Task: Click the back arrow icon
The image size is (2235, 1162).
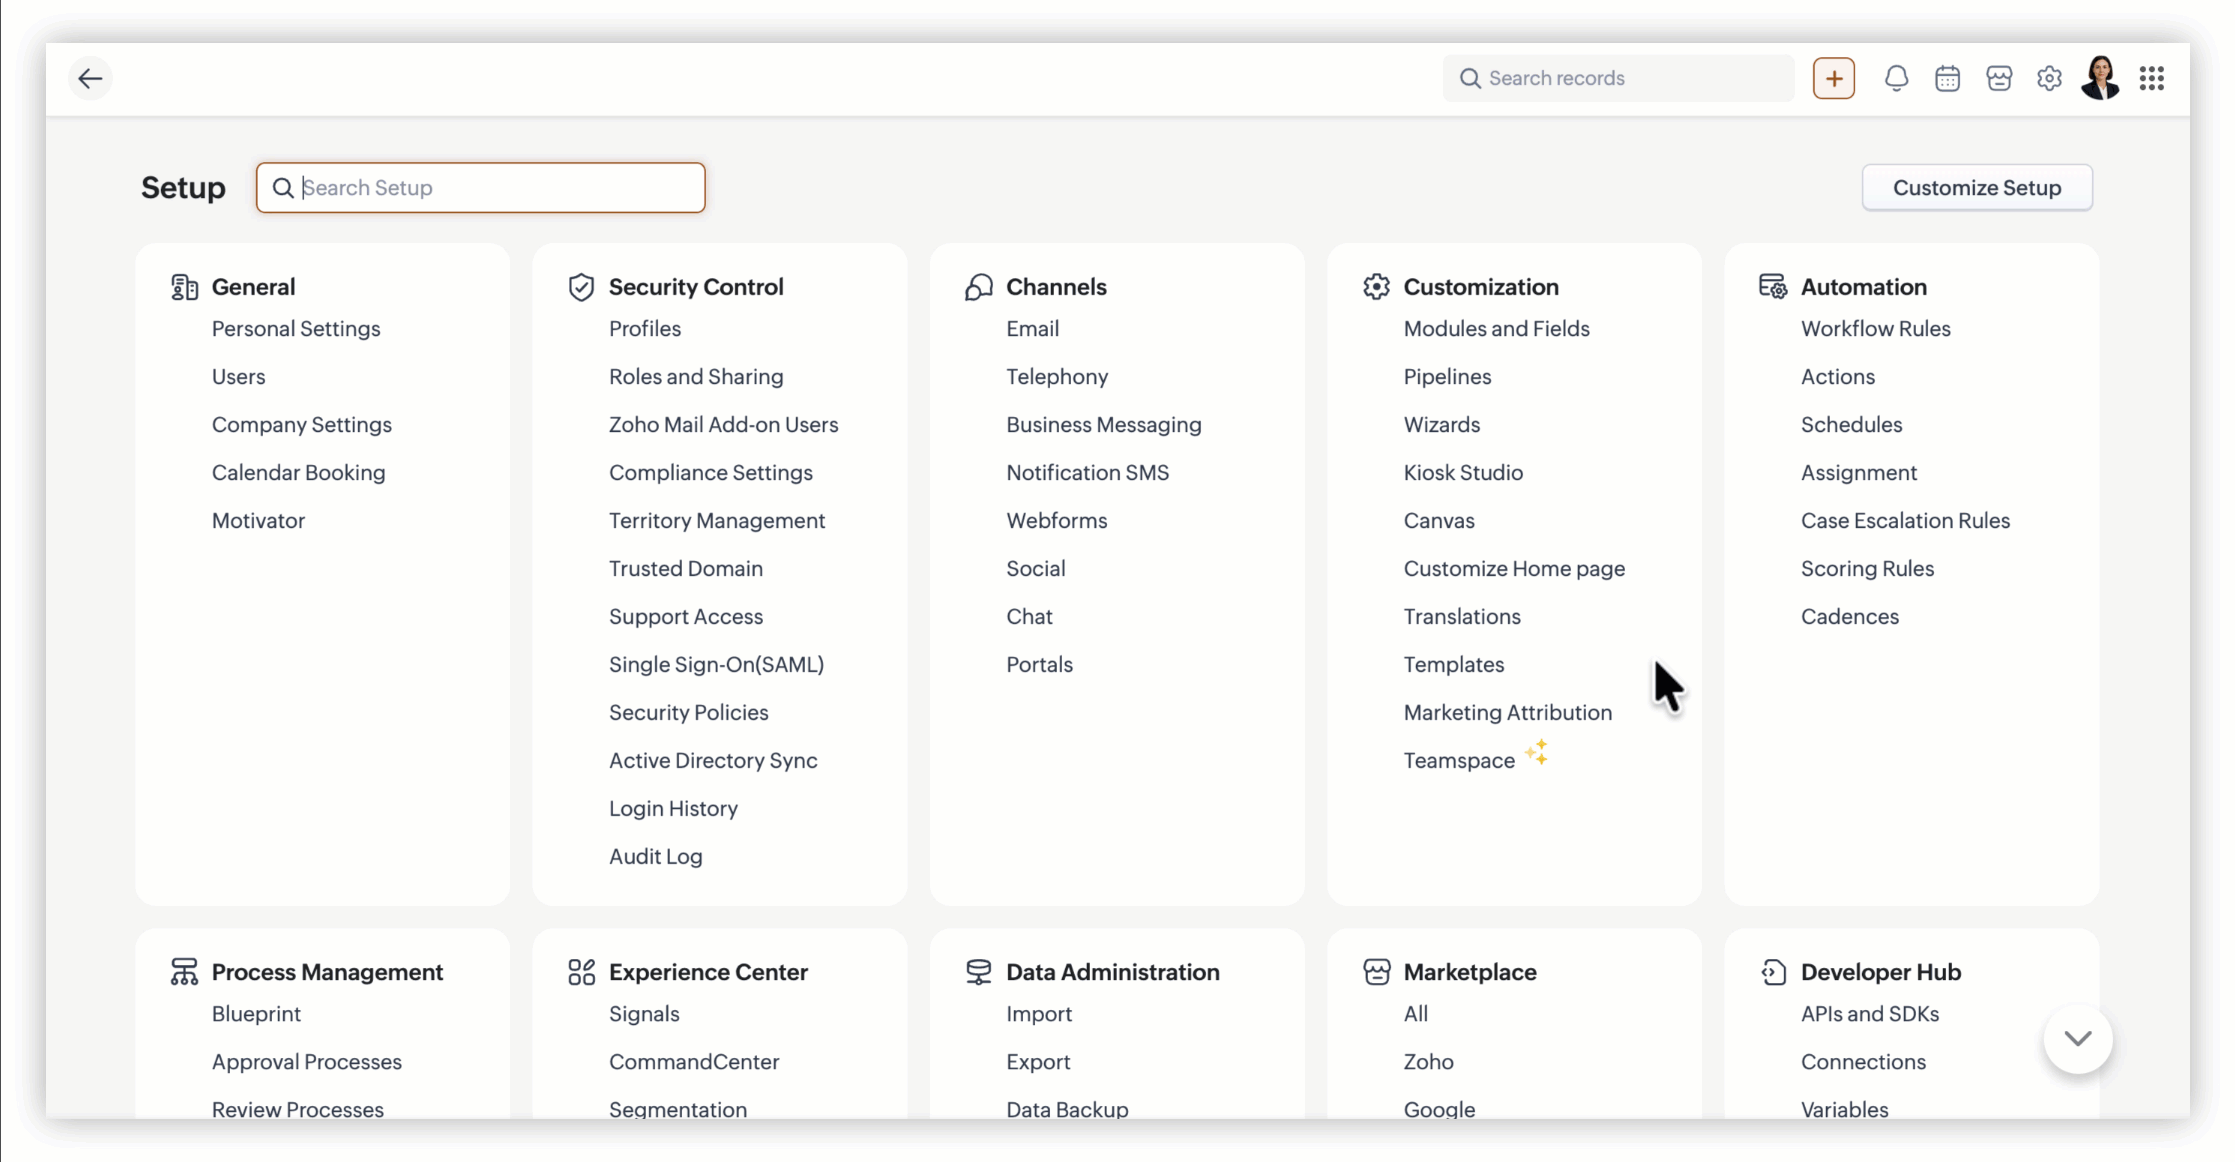Action: pyautogui.click(x=90, y=78)
